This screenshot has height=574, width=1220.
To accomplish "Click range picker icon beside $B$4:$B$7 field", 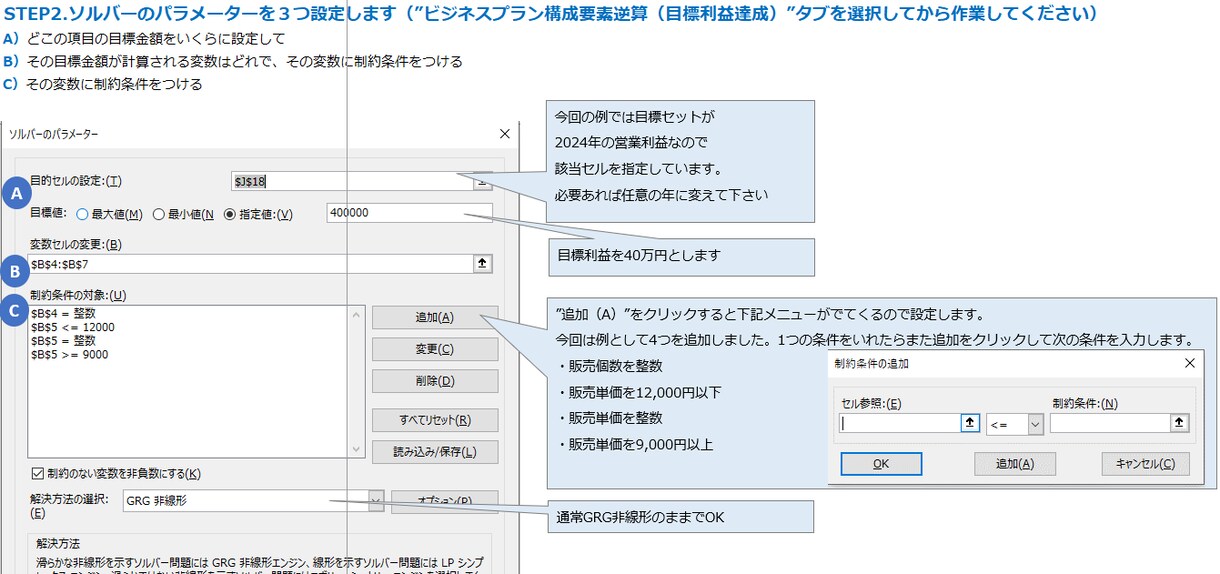I will [x=482, y=263].
